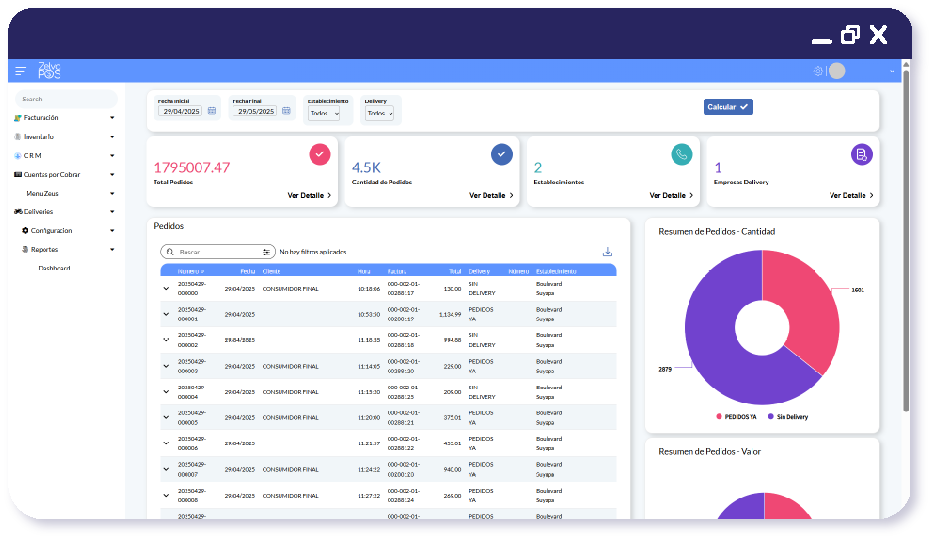Open the Establecimiento Todos dropdown
The height and width of the screenshot is (542, 935).
pos(324,113)
